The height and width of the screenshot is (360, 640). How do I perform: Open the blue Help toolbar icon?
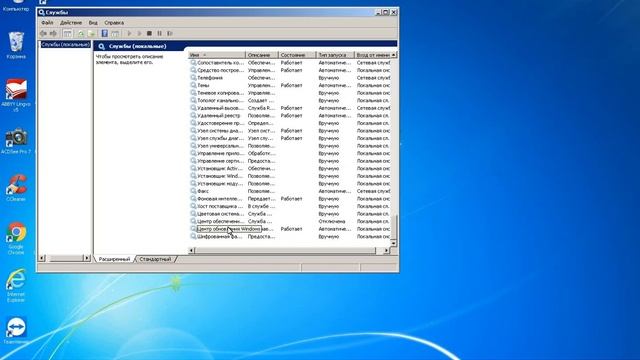pyautogui.click(x=104, y=33)
